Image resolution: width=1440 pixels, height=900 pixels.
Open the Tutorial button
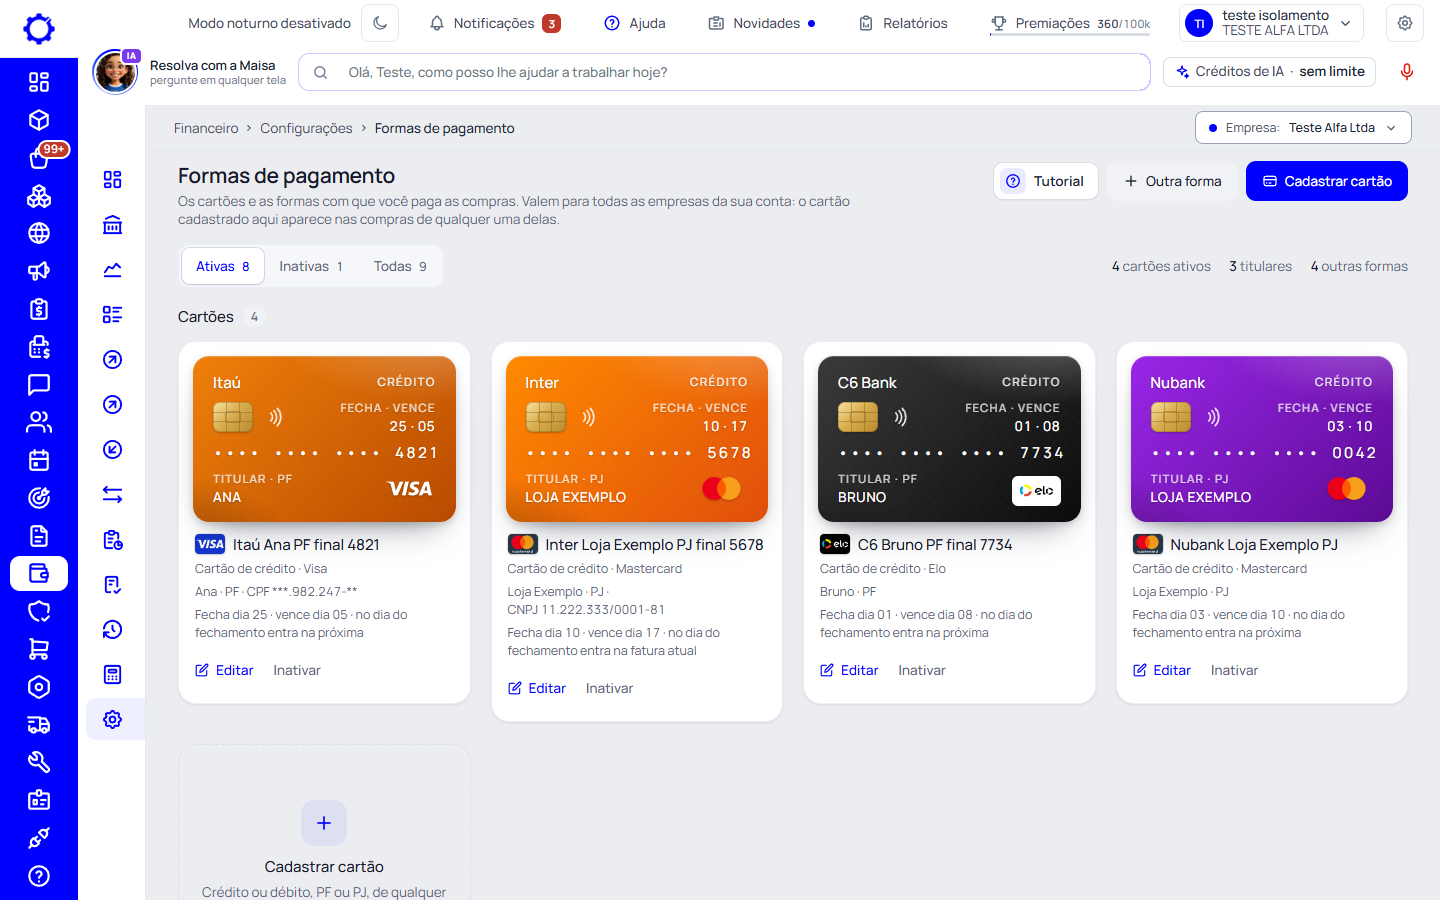pyautogui.click(x=1046, y=181)
